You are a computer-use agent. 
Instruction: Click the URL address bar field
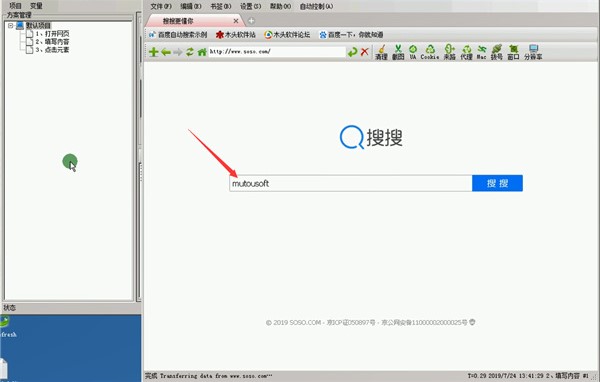[x=276, y=52]
